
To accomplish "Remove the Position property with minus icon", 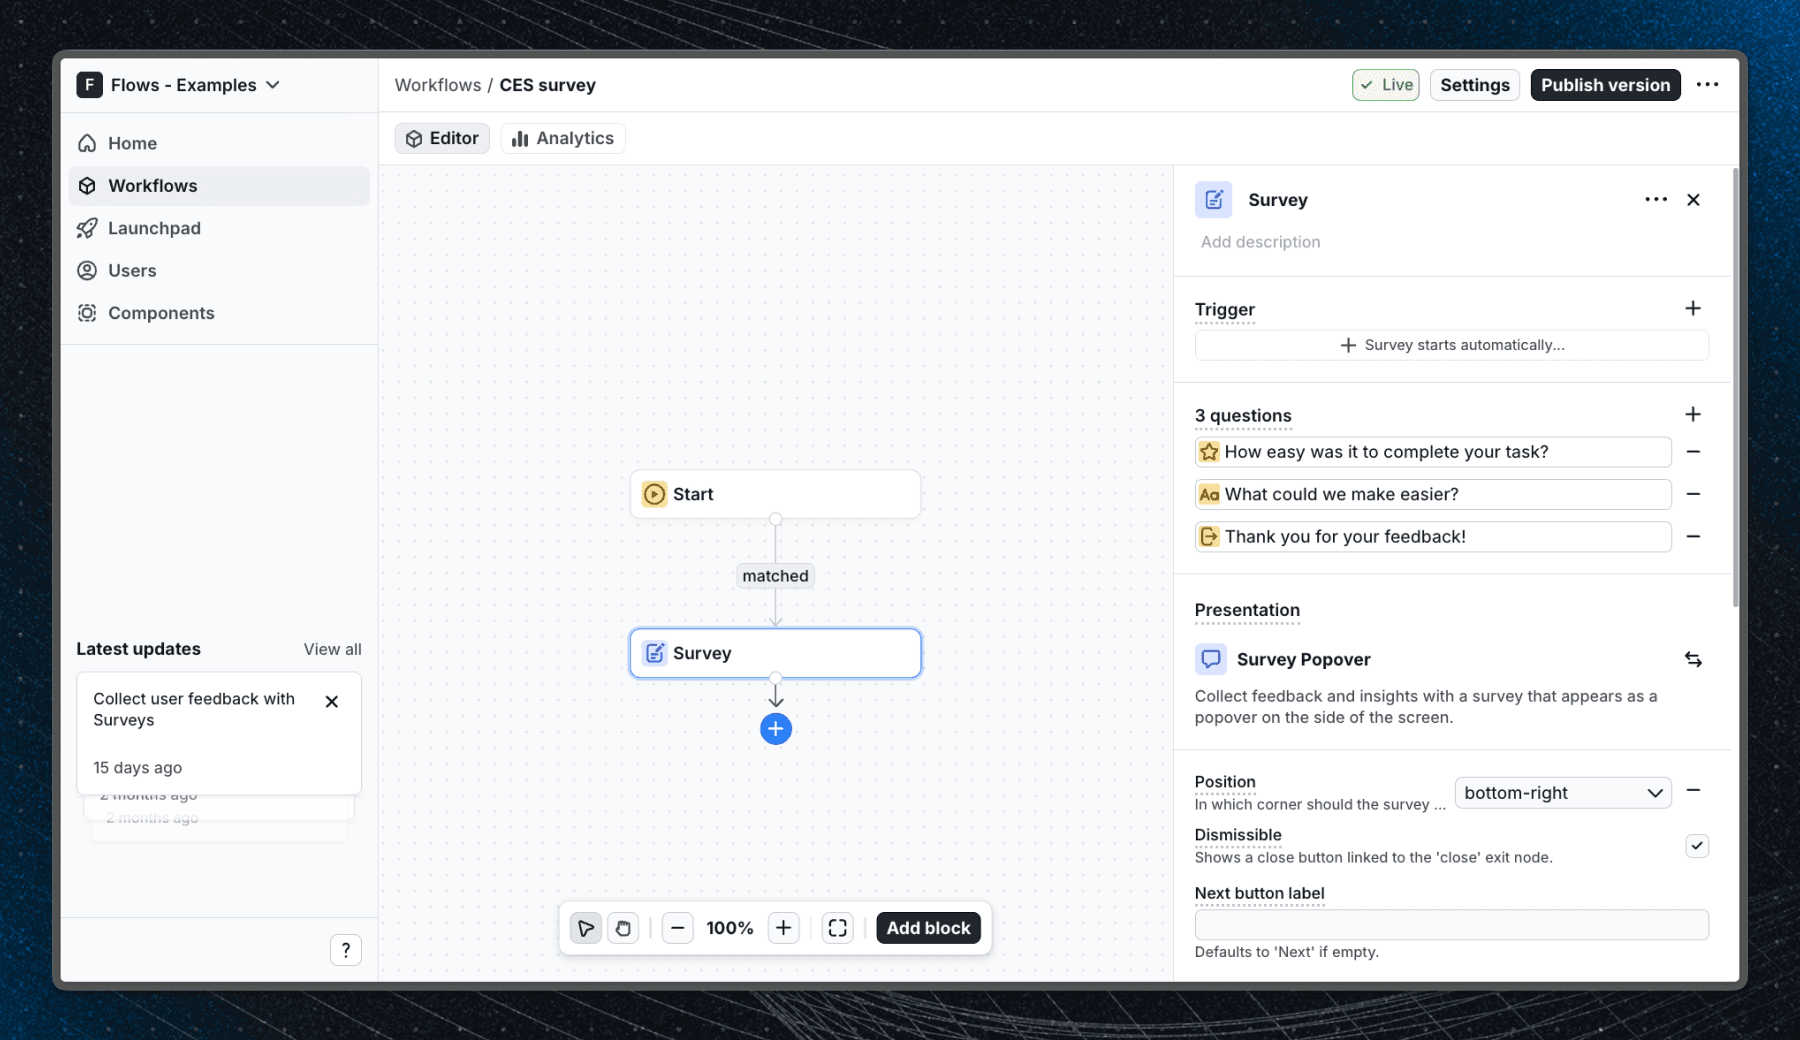I will pyautogui.click(x=1693, y=791).
